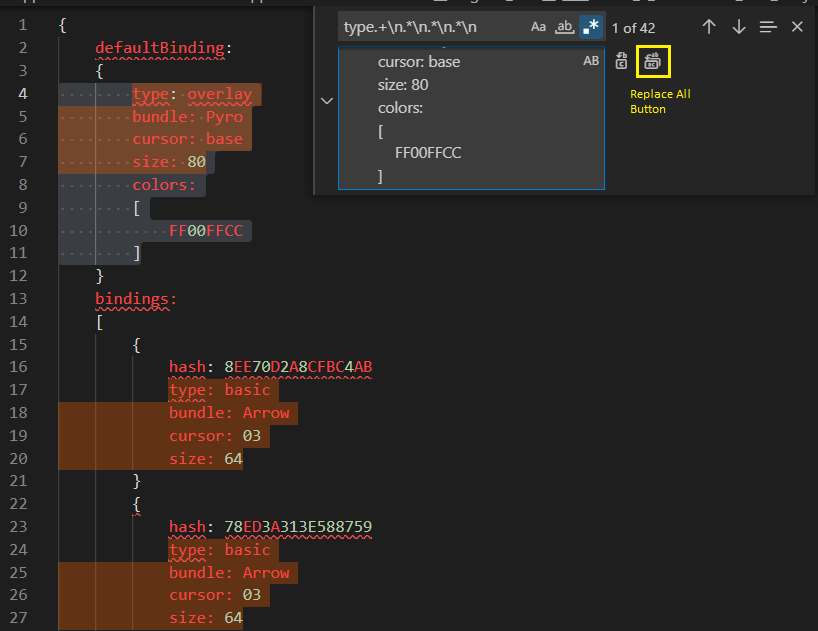Toggle Preserve Case in replace field

click(x=591, y=61)
